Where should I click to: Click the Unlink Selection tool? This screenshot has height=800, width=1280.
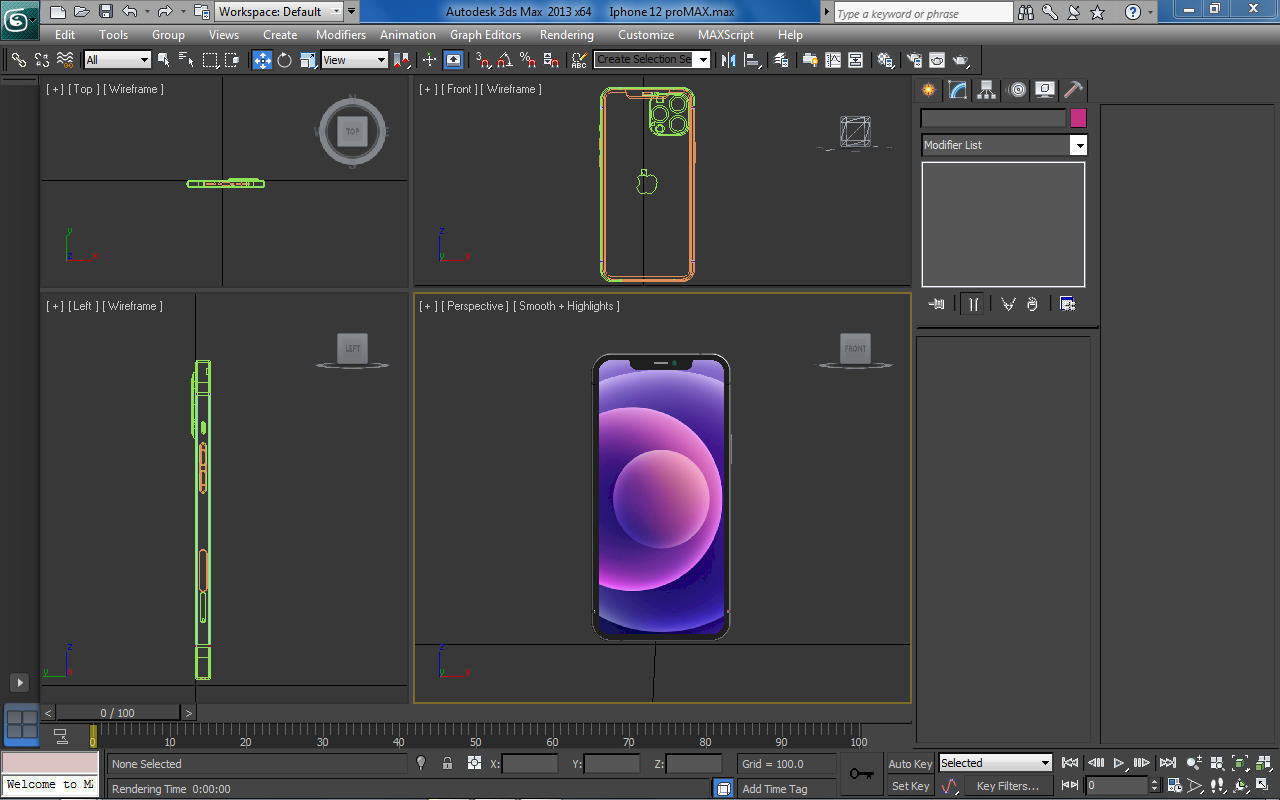(41, 60)
